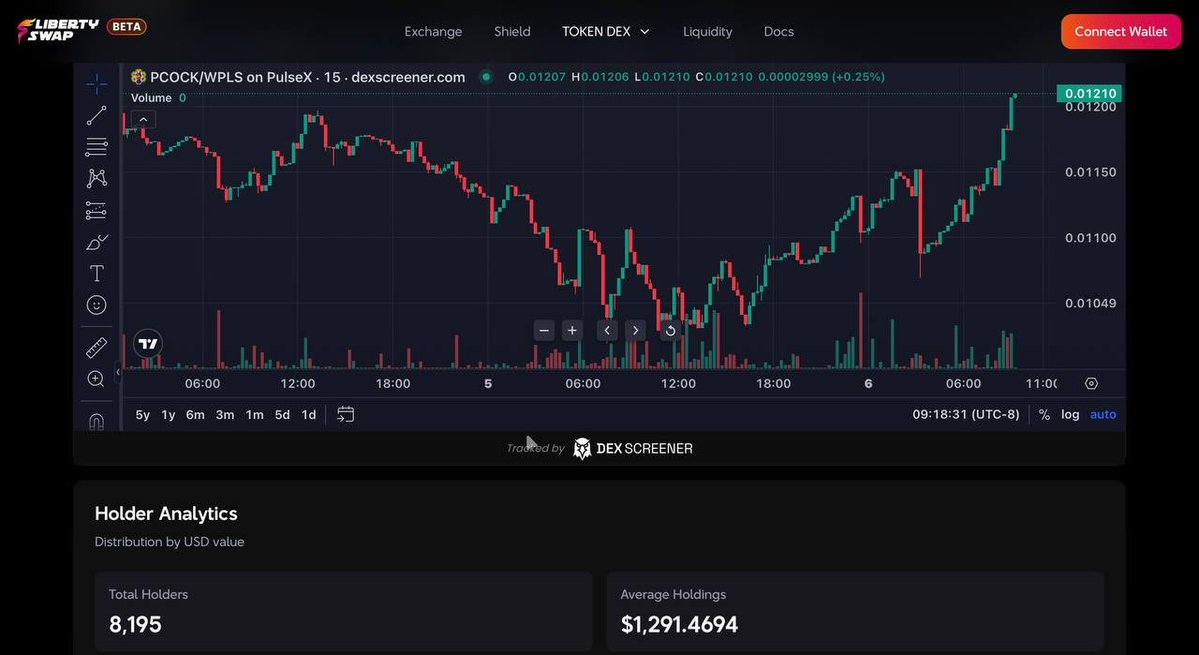Viewport: 1199px width, 655px height.
Task: Select the XABCD pattern tool
Action: (96, 178)
